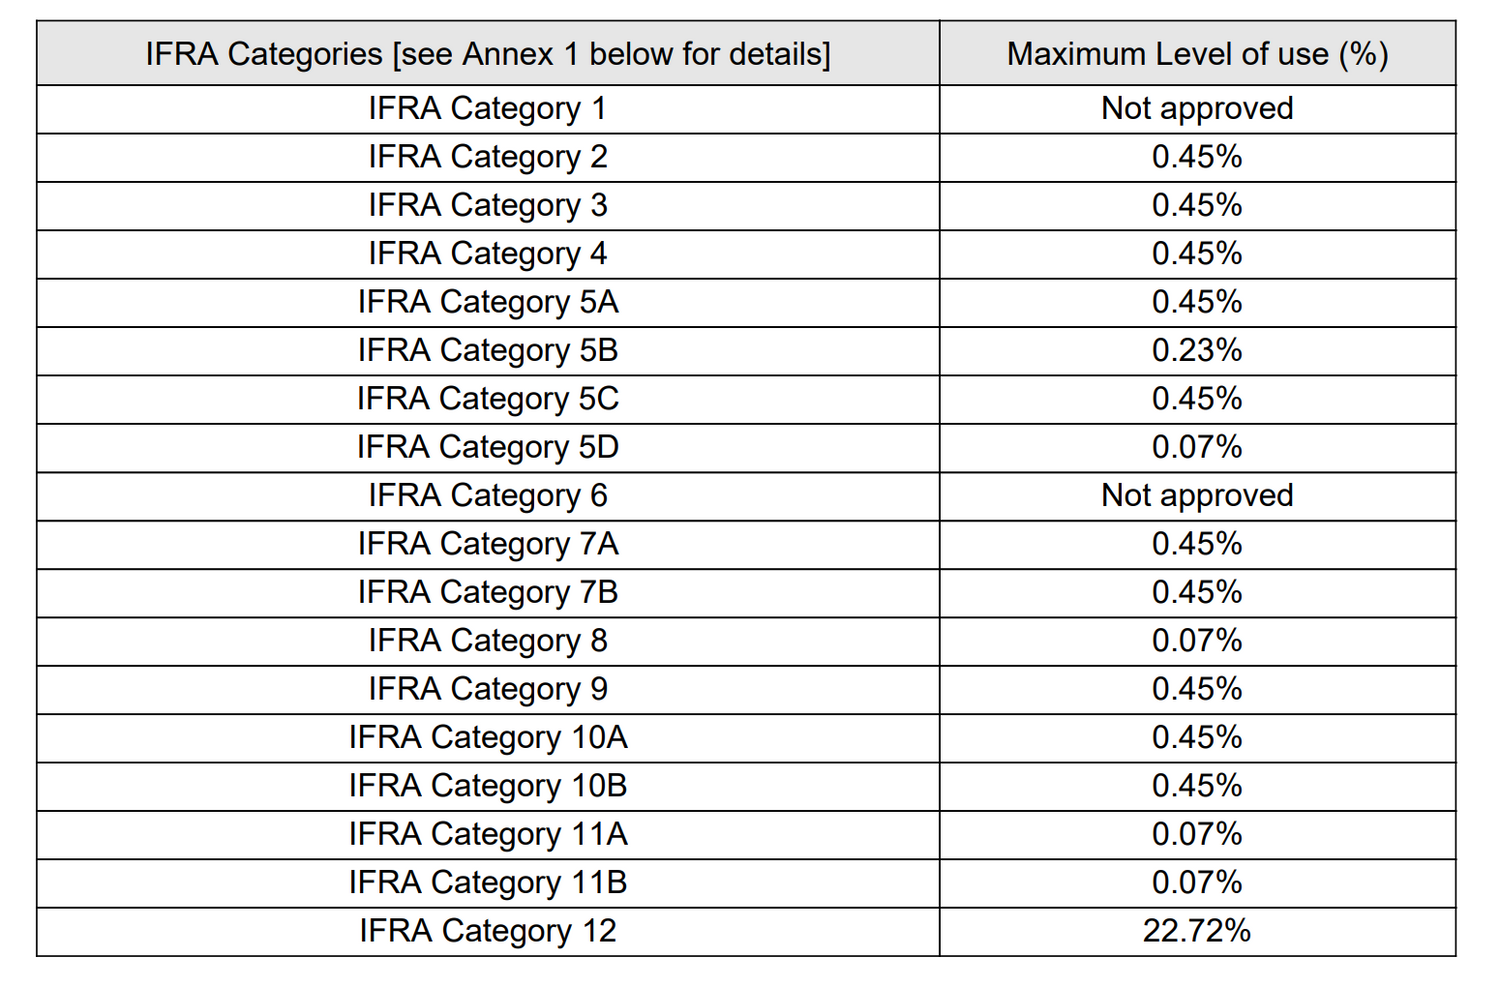Select the 'IFRA Category 4' cell
The image size is (1500, 987).
tap(488, 254)
